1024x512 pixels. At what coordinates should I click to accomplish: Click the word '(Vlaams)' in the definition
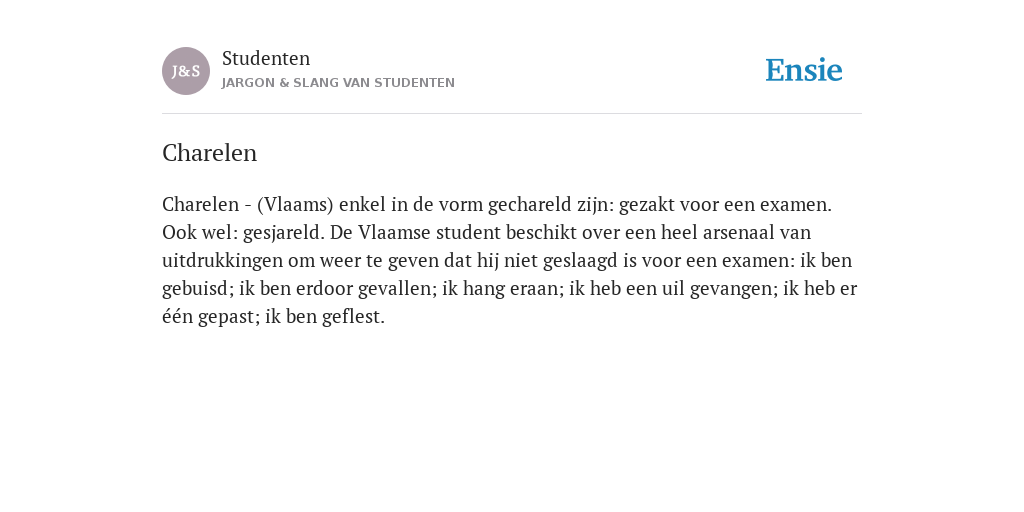tap(295, 204)
